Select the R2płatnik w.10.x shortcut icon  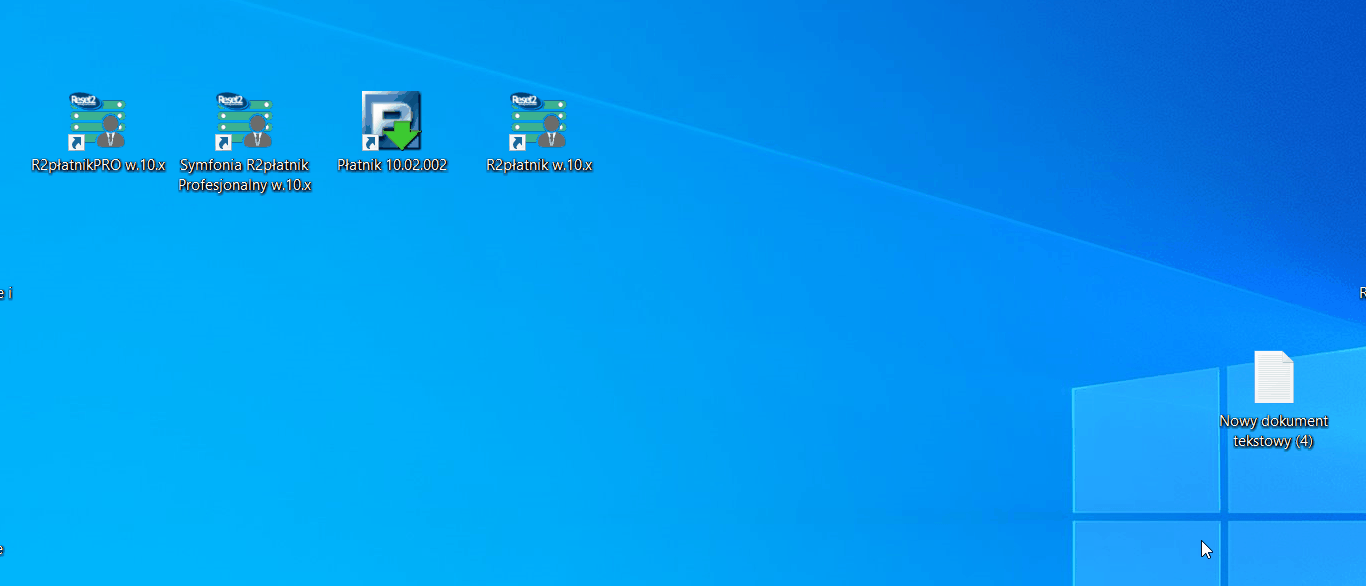coord(538,121)
